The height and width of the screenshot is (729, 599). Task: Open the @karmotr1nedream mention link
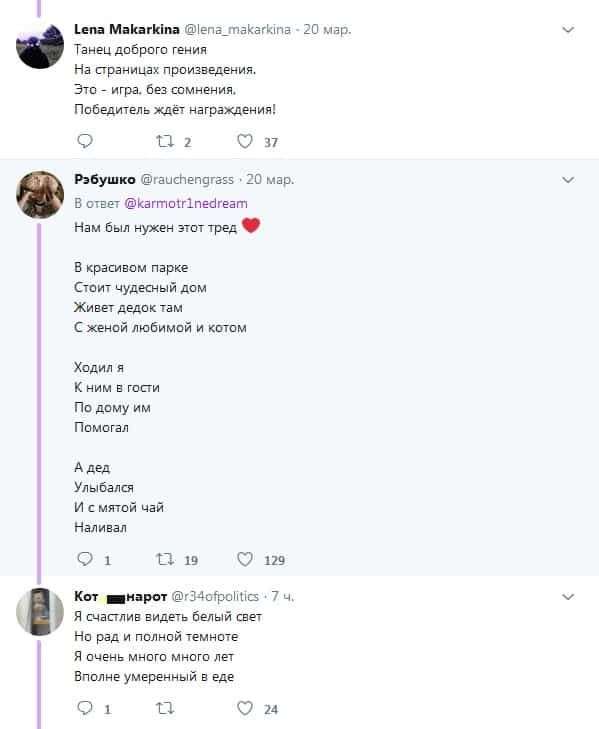[x=186, y=204]
